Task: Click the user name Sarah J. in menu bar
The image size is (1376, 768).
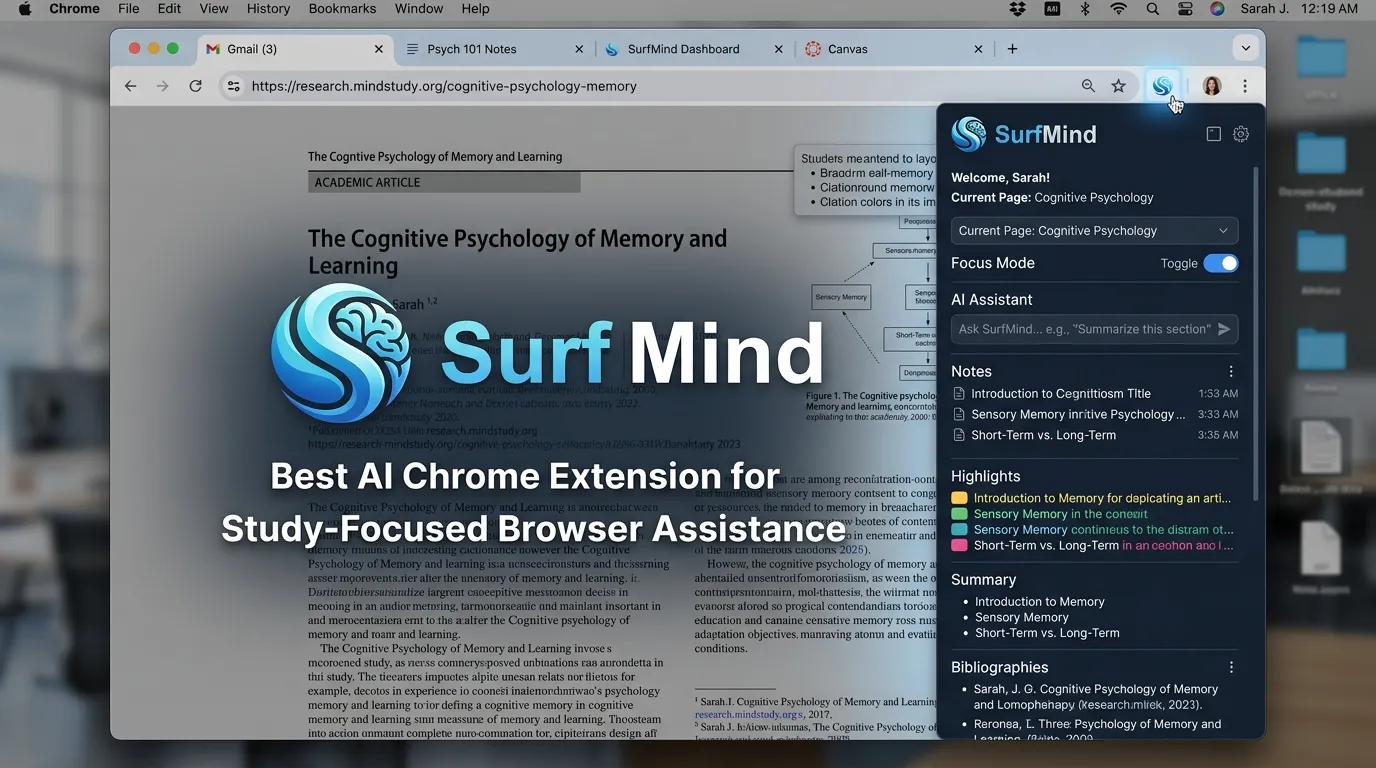Action: (1264, 9)
